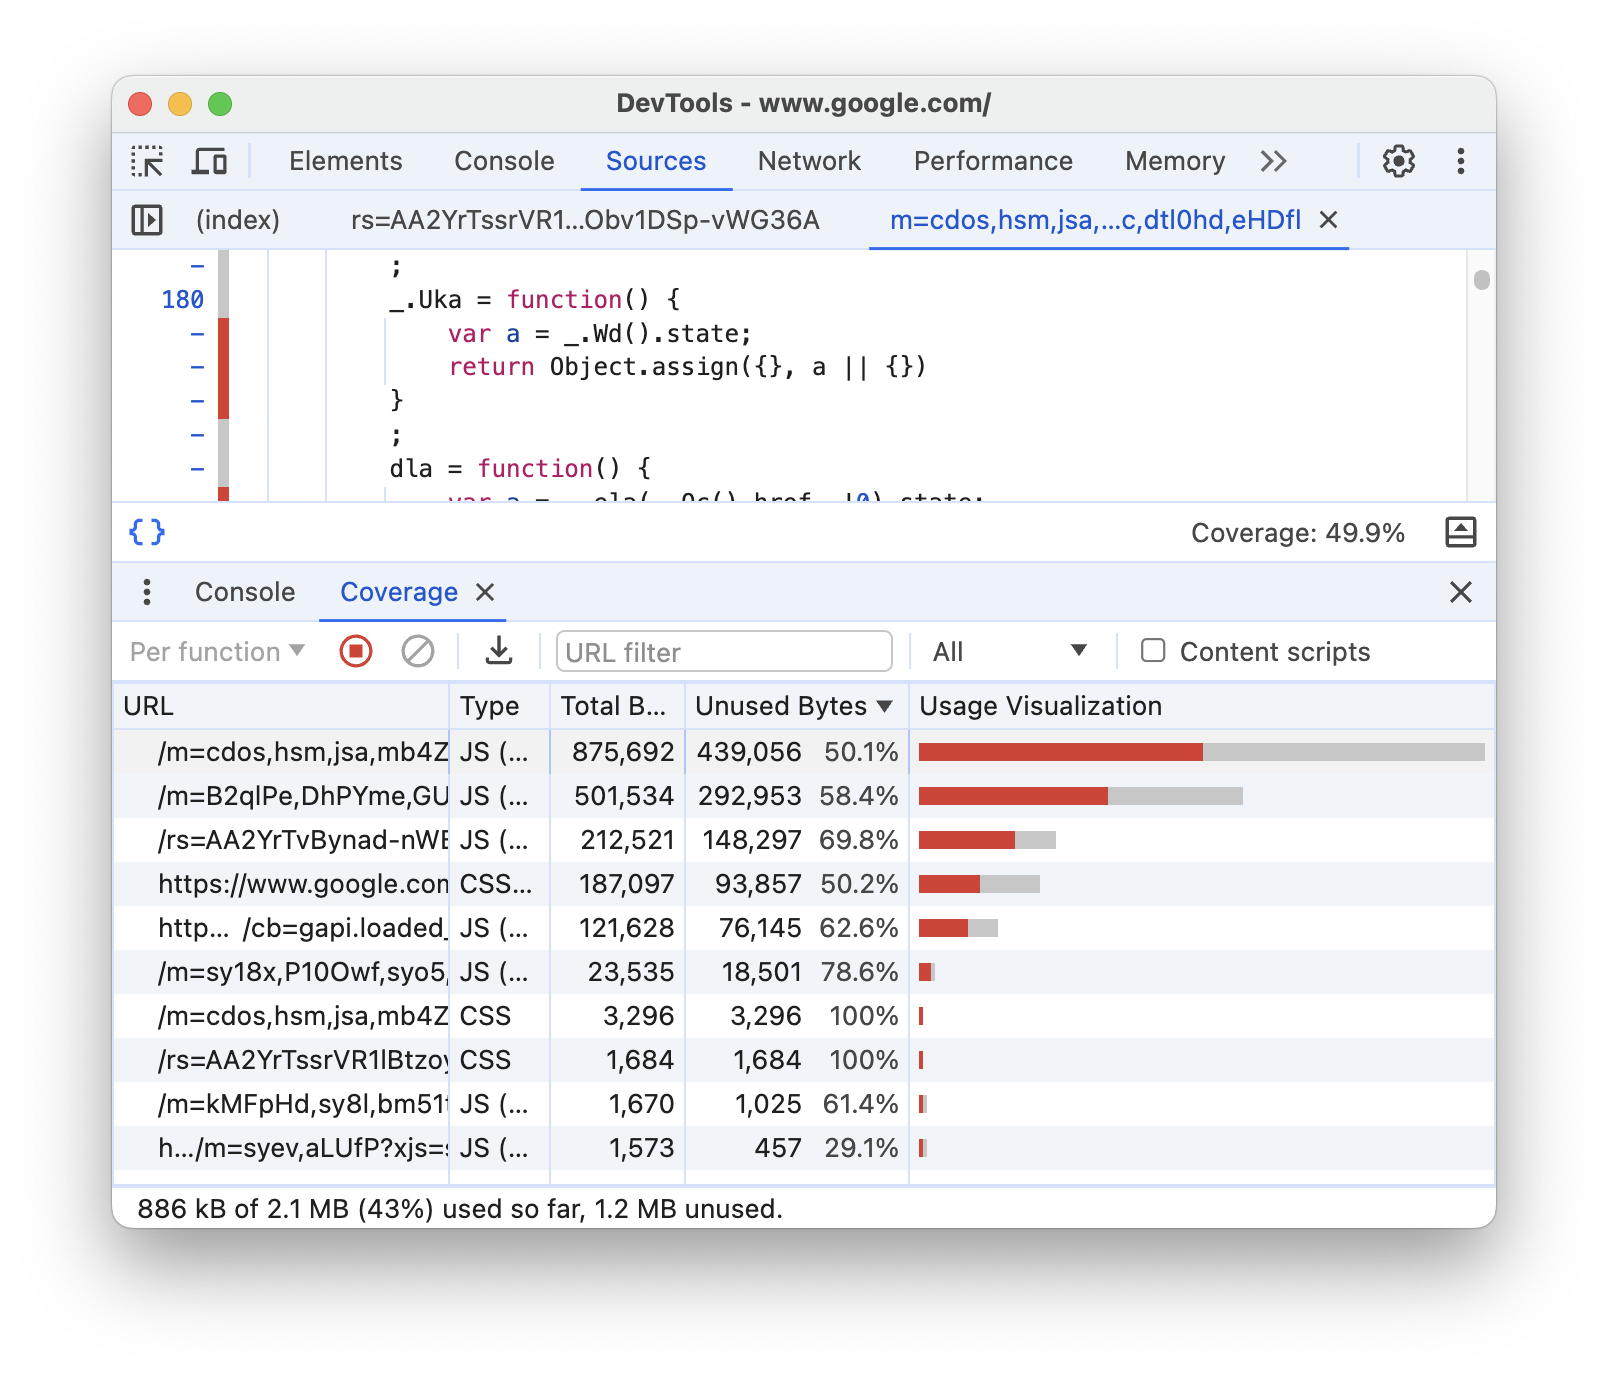Switch to the Network panel
1608x1376 pixels.
click(x=809, y=161)
